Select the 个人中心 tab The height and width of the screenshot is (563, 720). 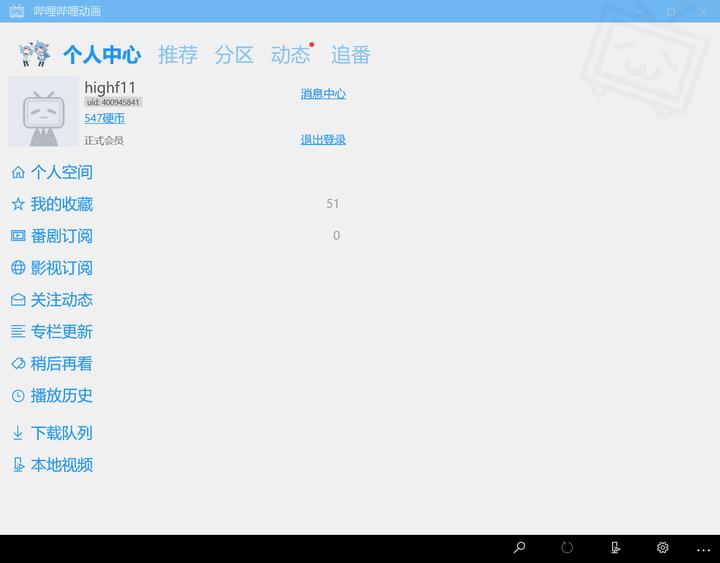102,55
